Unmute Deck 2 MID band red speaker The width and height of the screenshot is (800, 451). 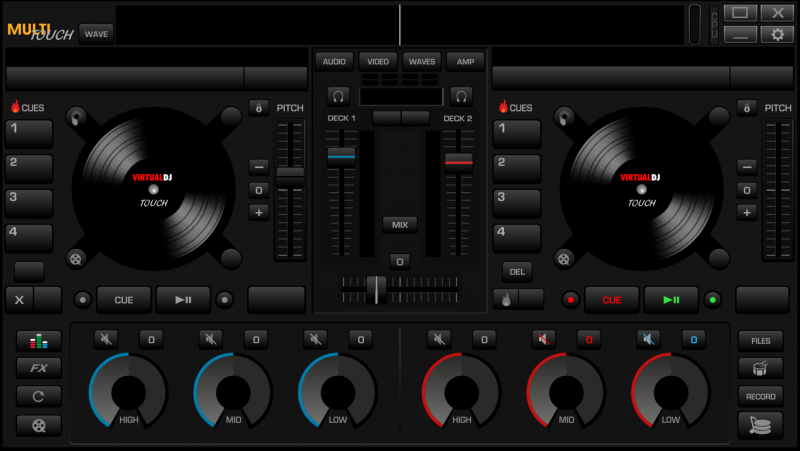[x=543, y=339]
